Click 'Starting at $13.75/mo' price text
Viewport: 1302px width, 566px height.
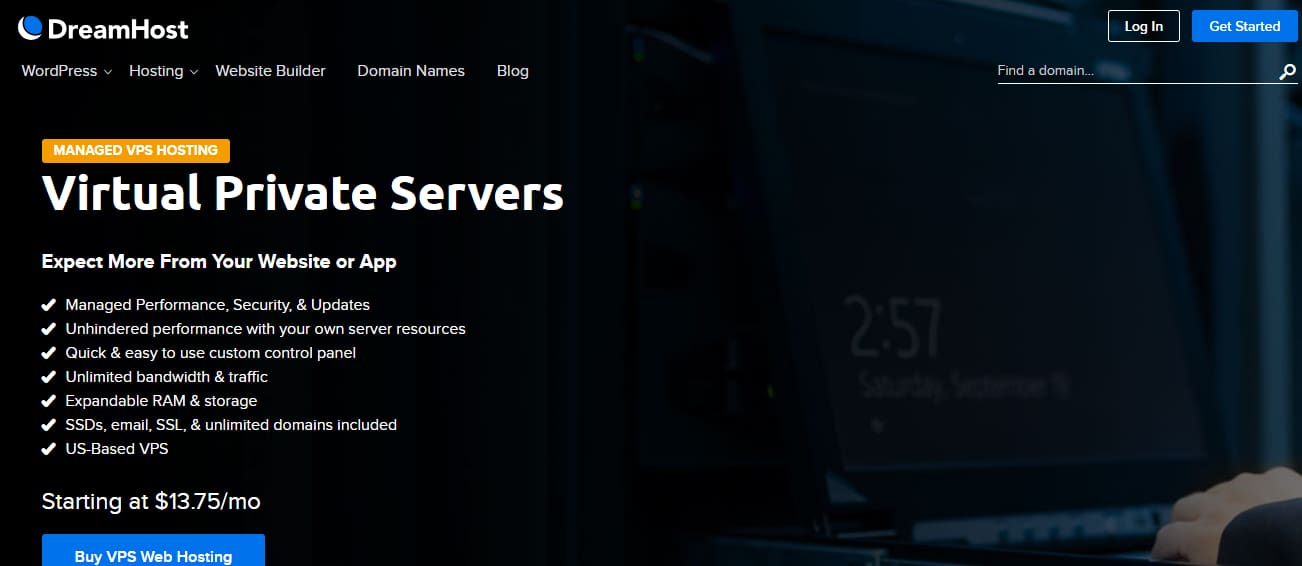pyautogui.click(x=151, y=502)
